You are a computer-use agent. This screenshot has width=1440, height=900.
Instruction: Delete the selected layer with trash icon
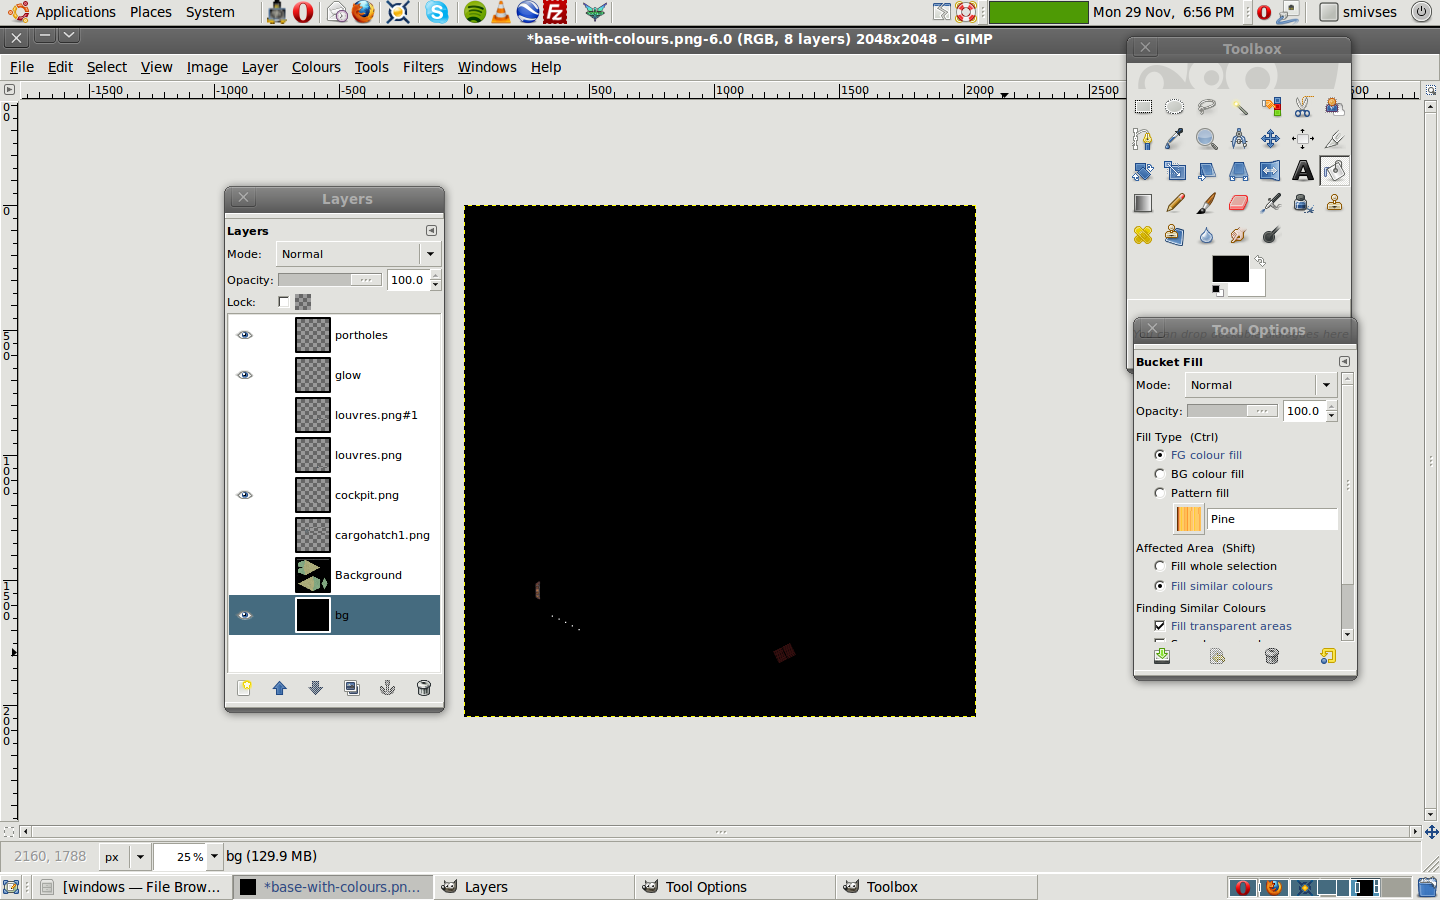pyautogui.click(x=423, y=688)
